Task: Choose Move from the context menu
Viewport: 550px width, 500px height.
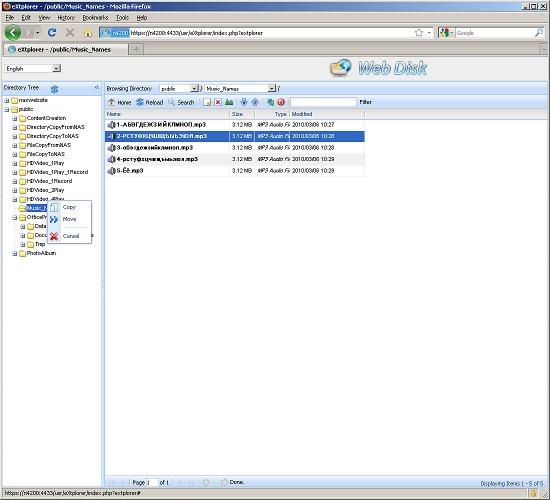Action: (x=69, y=219)
